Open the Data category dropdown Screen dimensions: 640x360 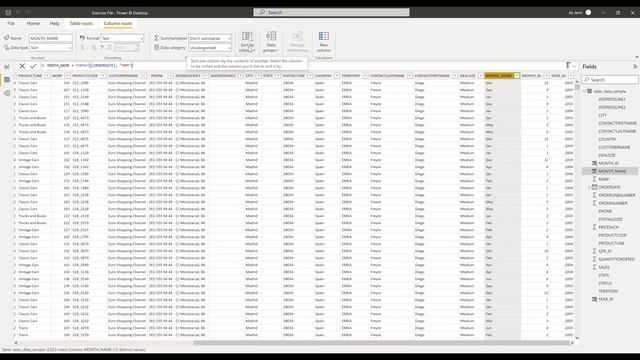click(x=210, y=48)
